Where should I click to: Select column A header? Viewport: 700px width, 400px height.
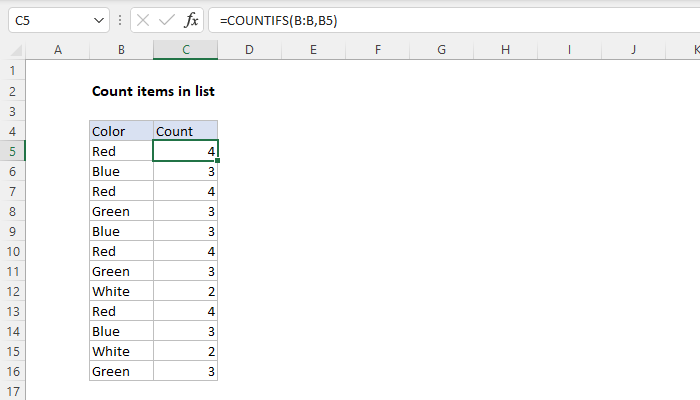(58, 50)
